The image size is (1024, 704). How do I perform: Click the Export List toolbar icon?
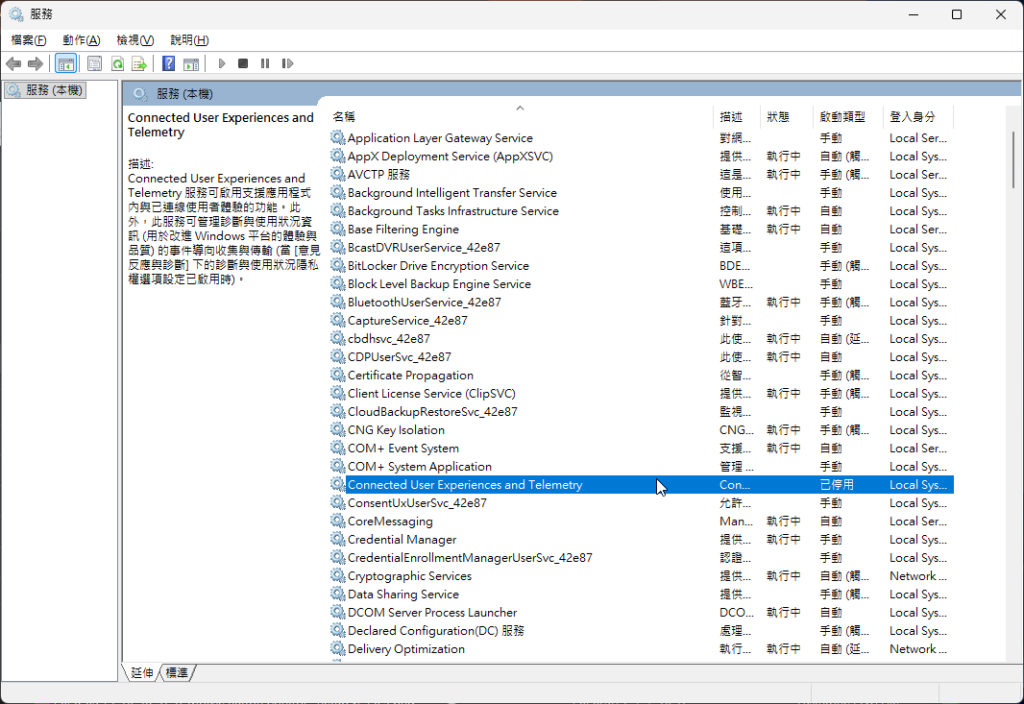[140, 64]
